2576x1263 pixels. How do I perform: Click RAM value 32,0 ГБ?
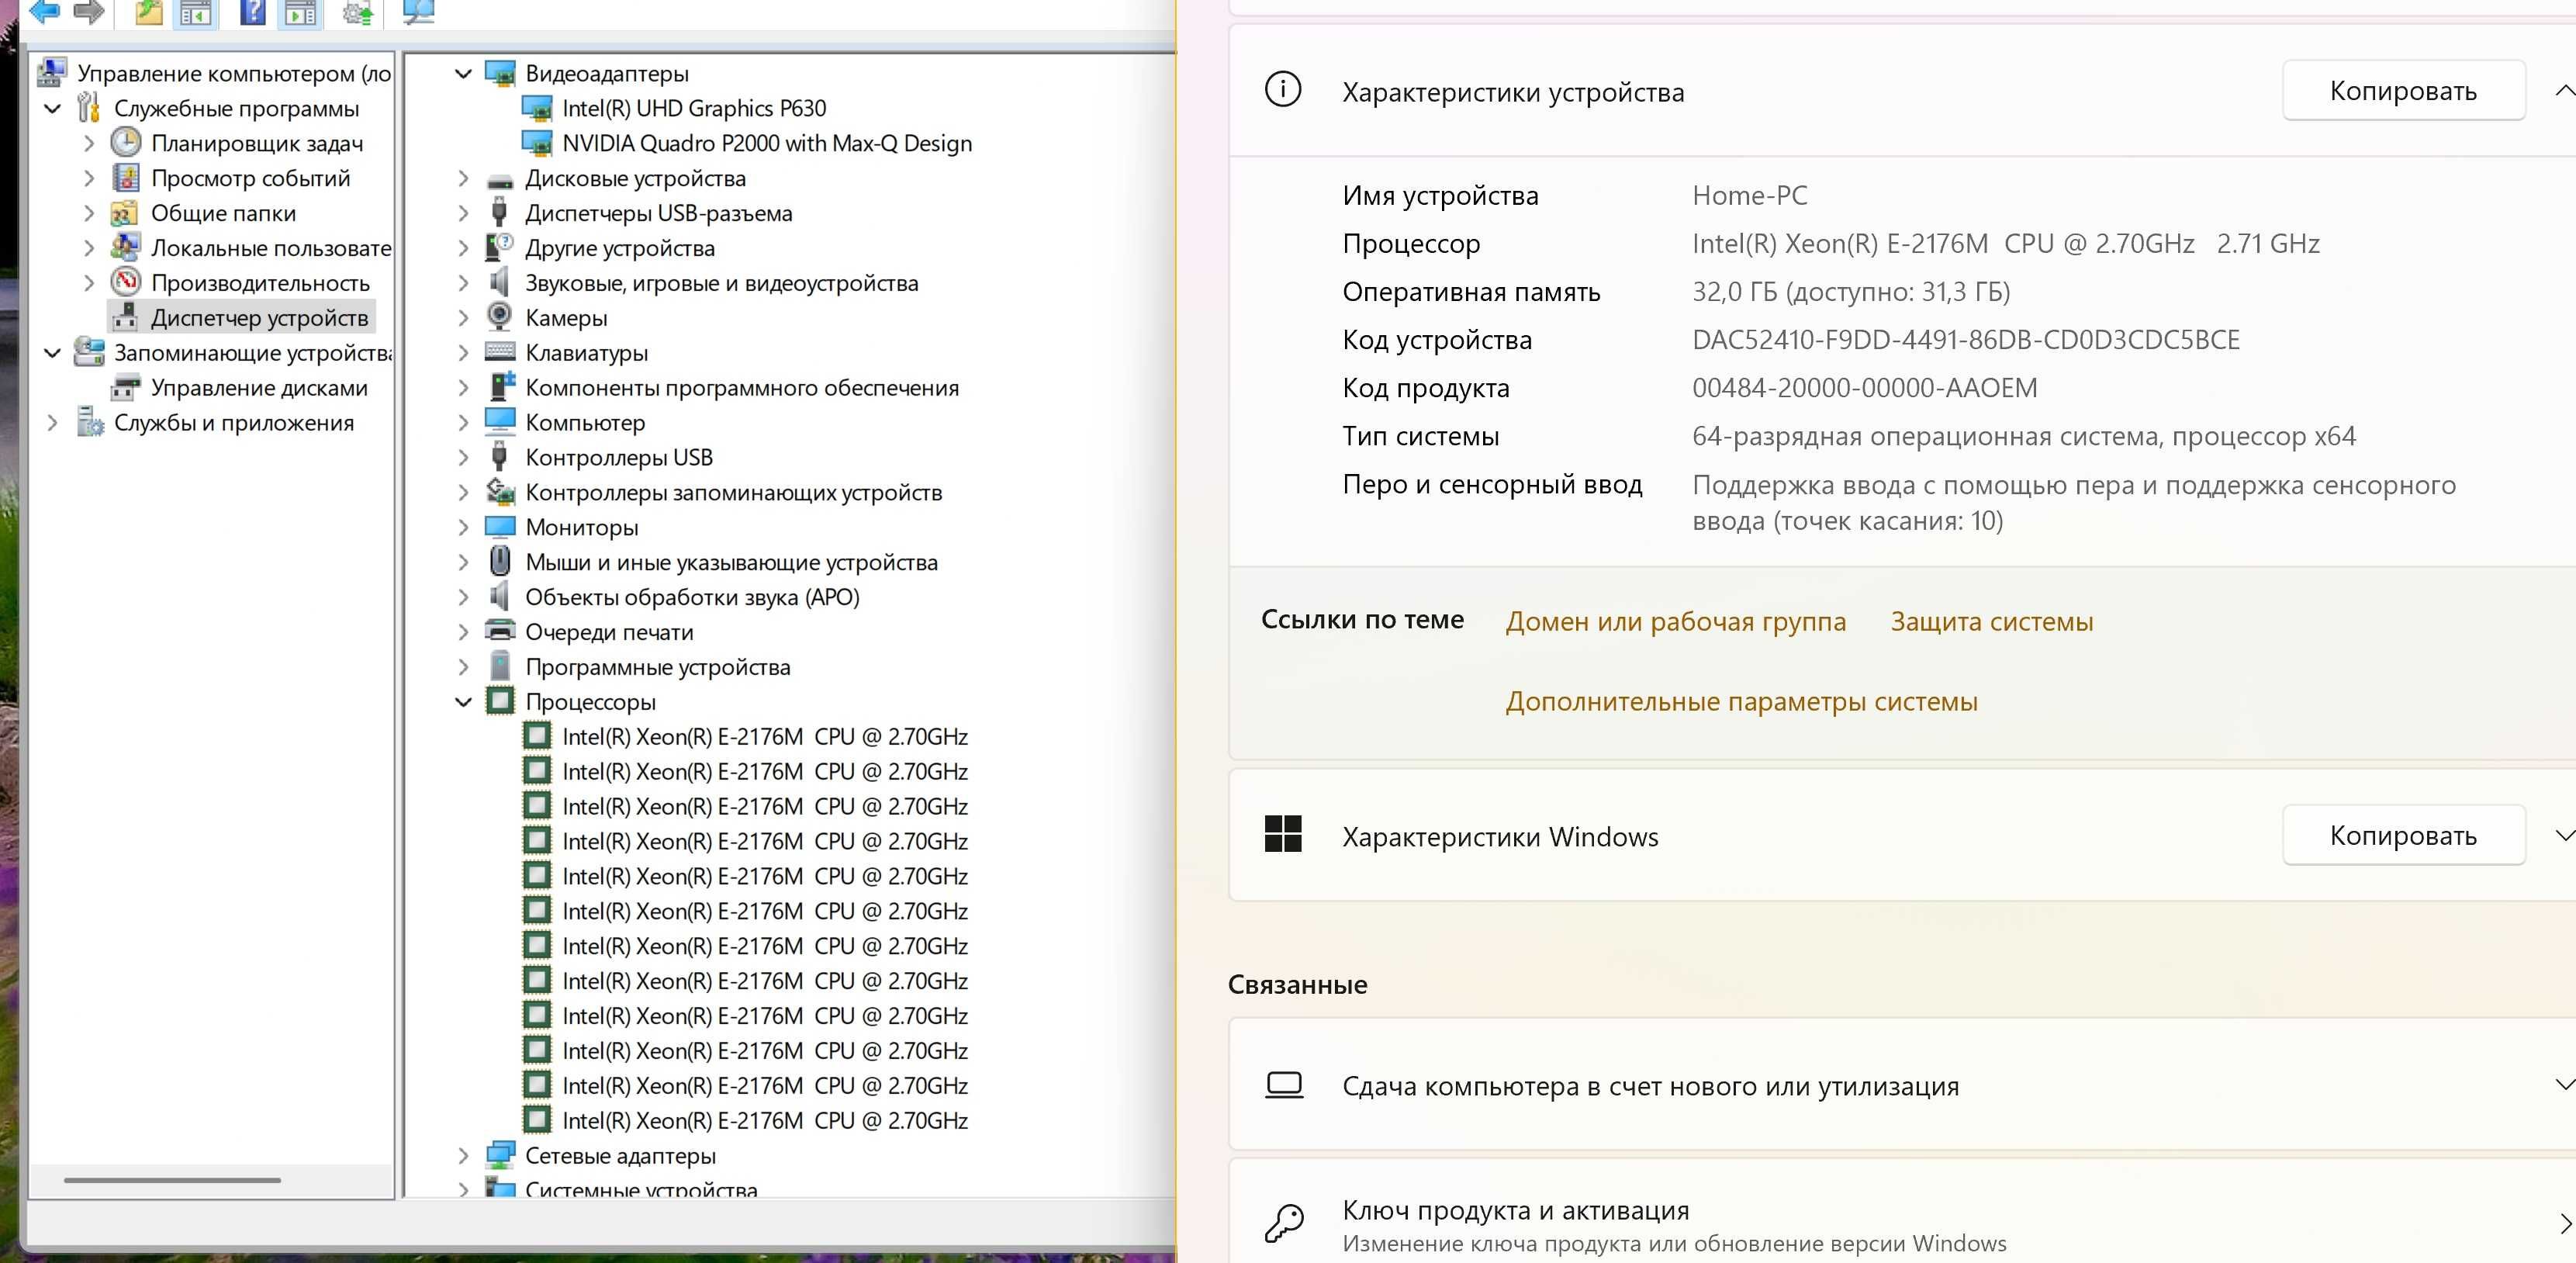point(1850,292)
